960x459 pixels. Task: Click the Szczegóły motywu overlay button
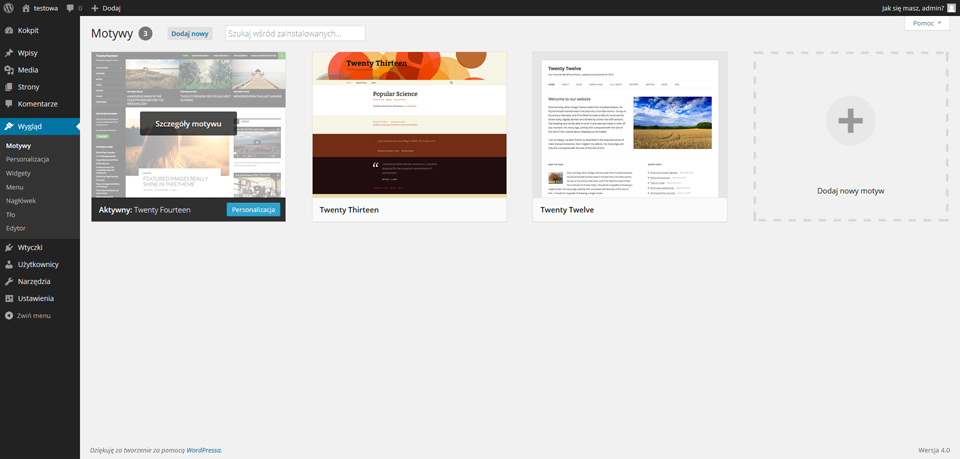pos(188,124)
